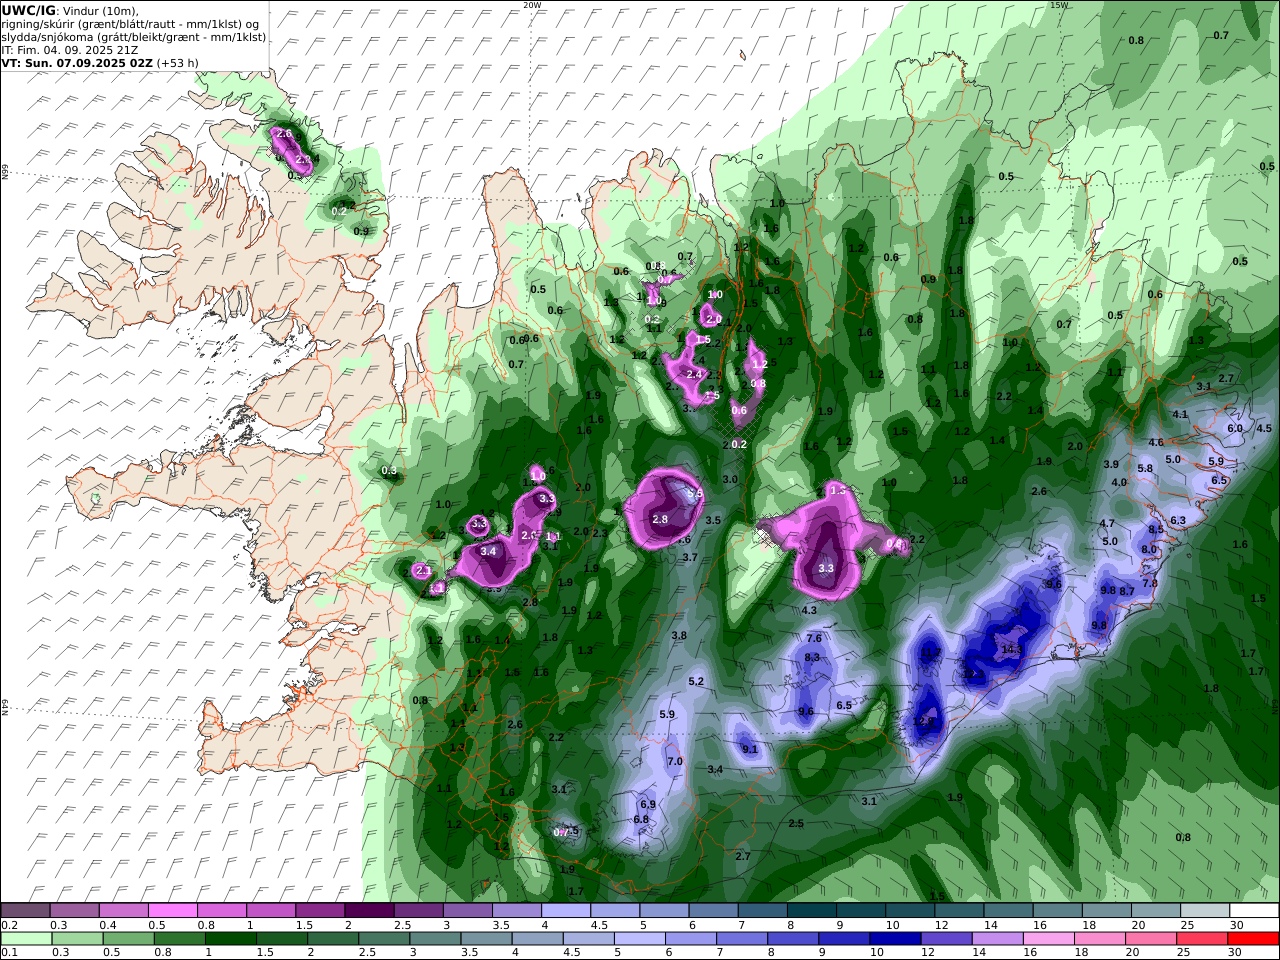The height and width of the screenshot is (960, 1280).
Task: Click the 6.9 map value
Action: pos(648,804)
